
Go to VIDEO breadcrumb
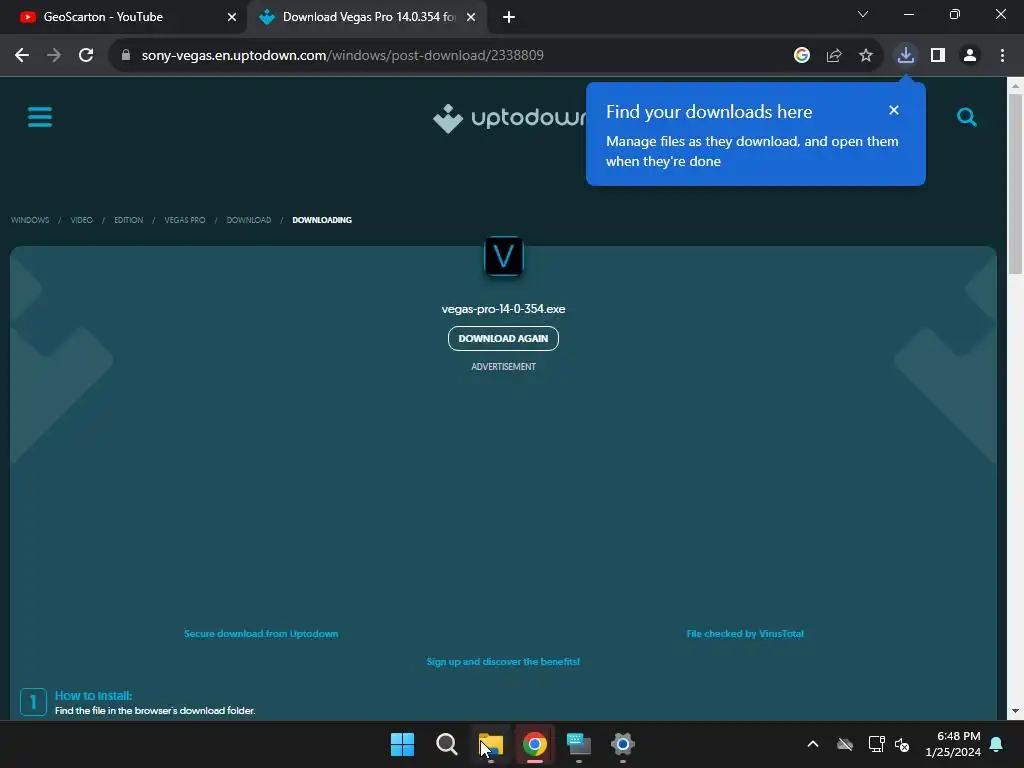click(82, 220)
